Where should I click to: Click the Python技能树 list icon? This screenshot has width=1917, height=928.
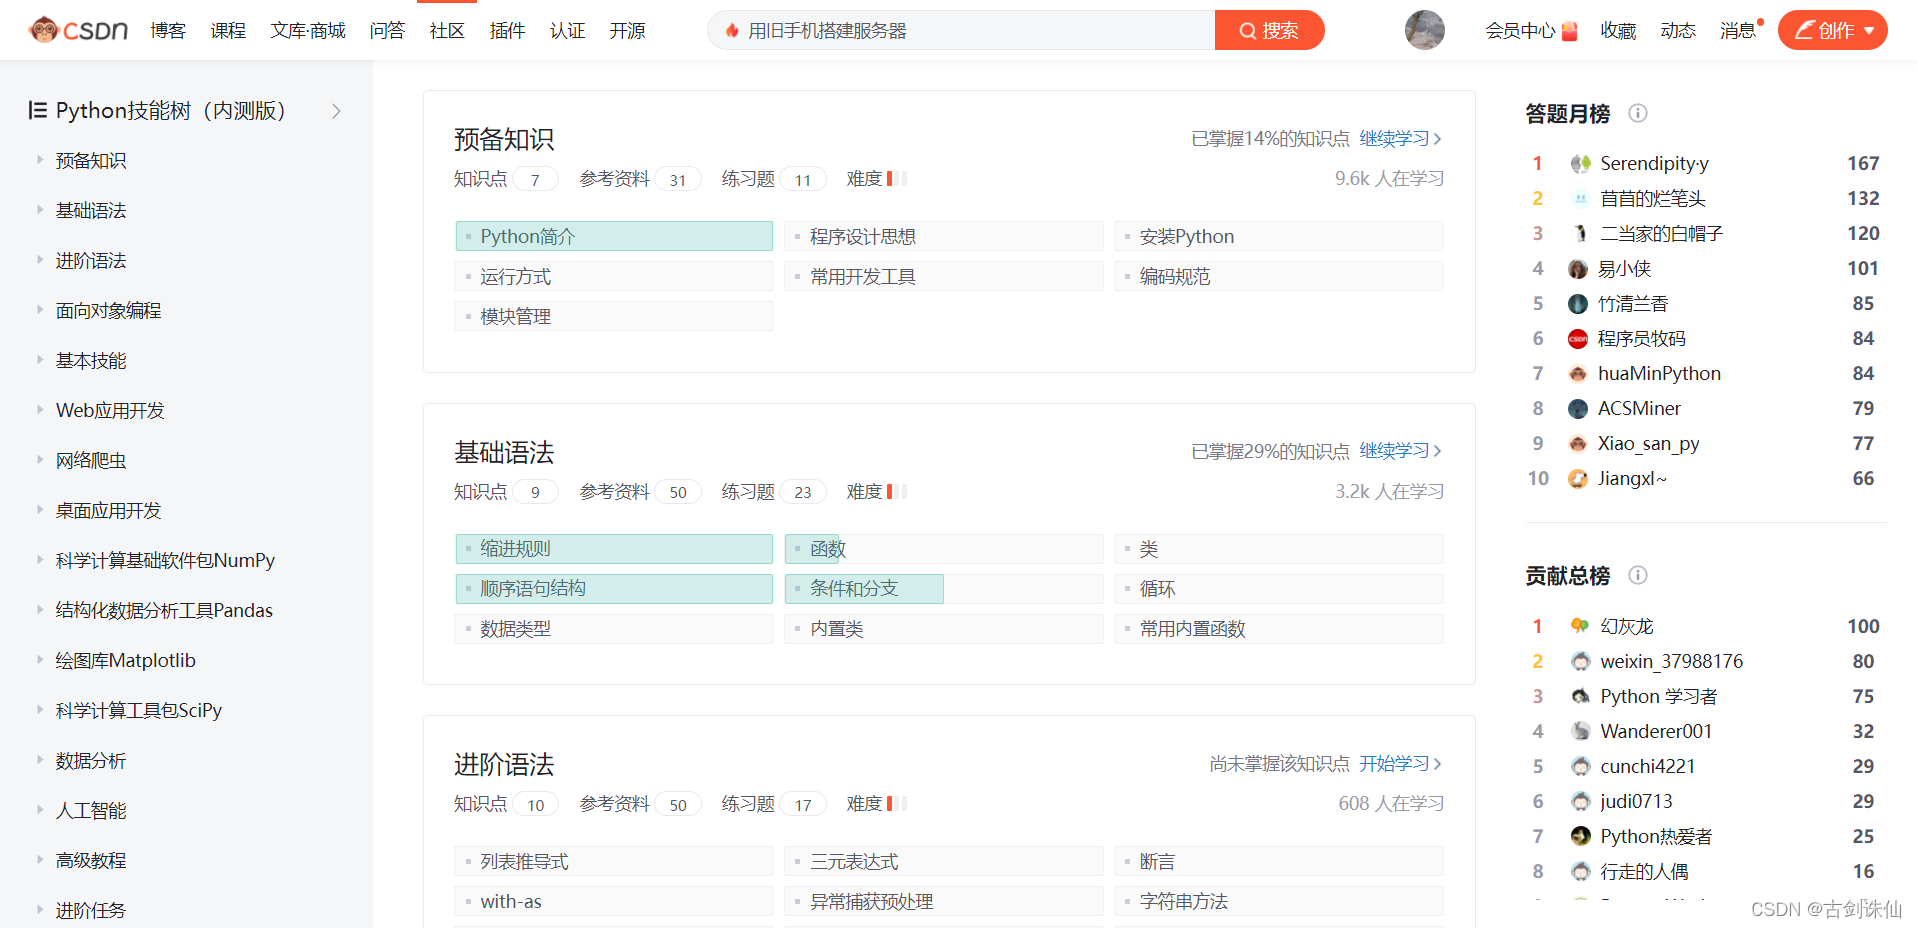click(x=38, y=110)
